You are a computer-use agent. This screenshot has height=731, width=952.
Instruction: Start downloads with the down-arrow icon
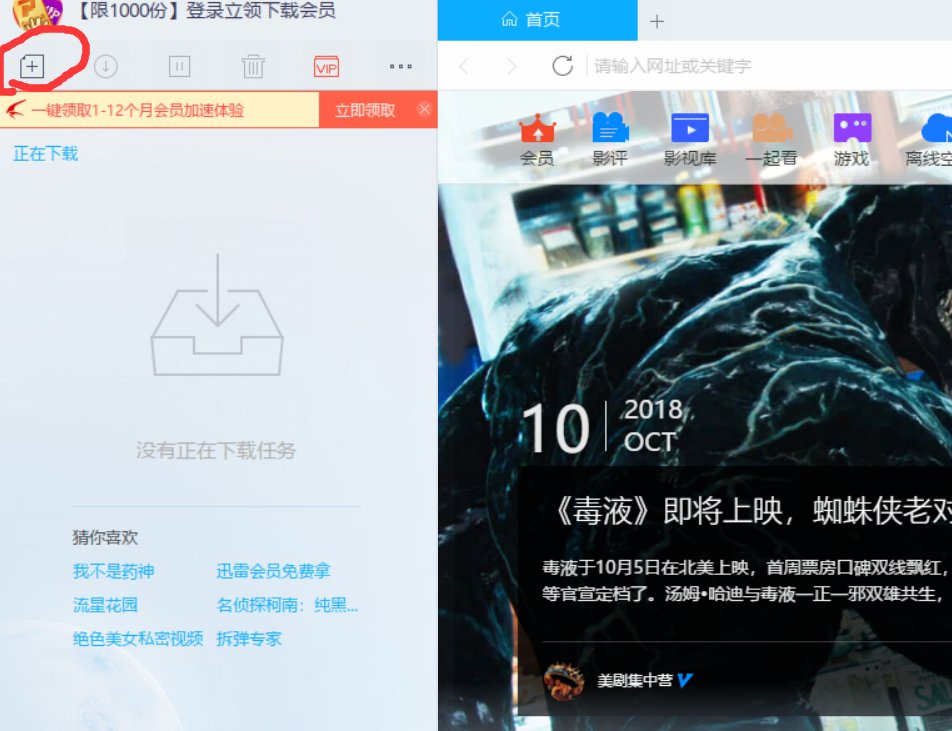(x=107, y=66)
